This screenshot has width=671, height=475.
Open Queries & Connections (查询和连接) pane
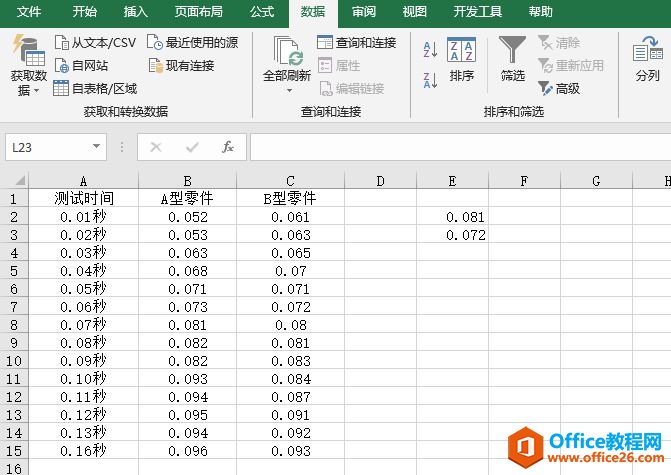[x=356, y=43]
